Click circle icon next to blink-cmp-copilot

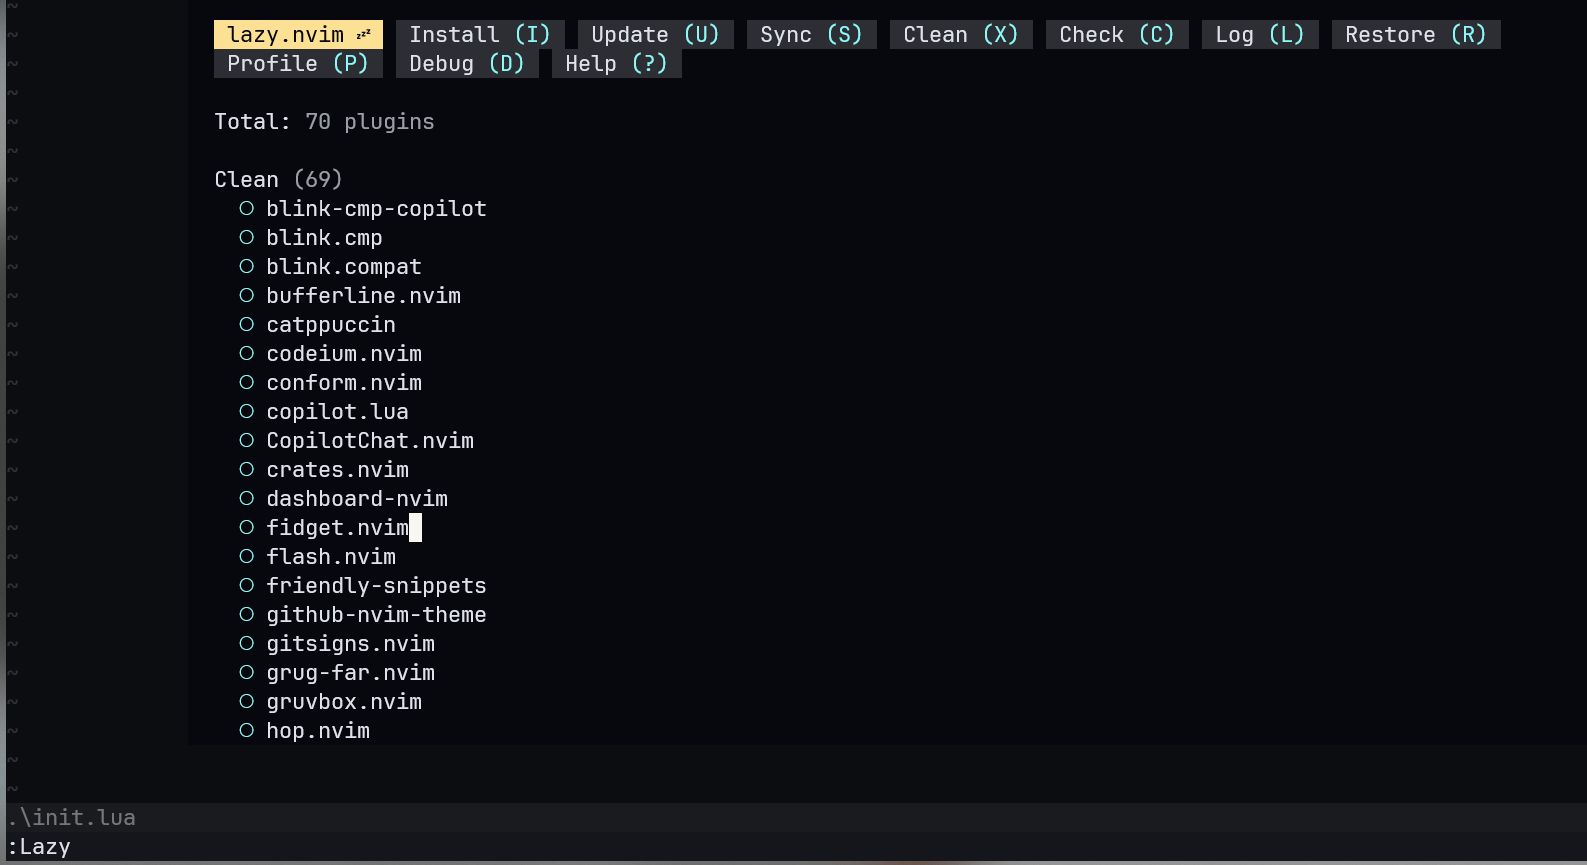247,209
